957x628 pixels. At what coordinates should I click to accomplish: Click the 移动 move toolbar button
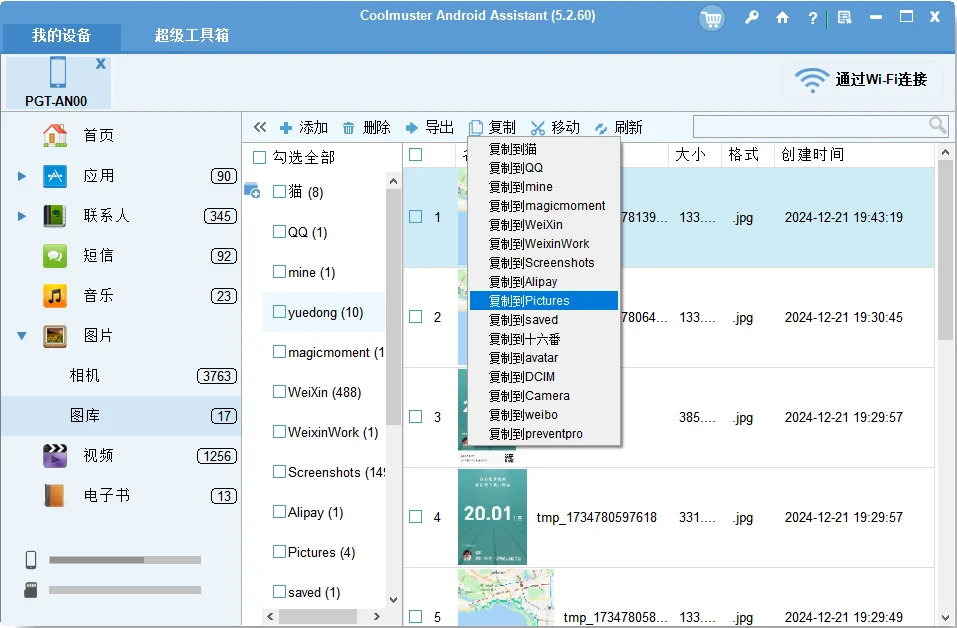pyautogui.click(x=555, y=128)
